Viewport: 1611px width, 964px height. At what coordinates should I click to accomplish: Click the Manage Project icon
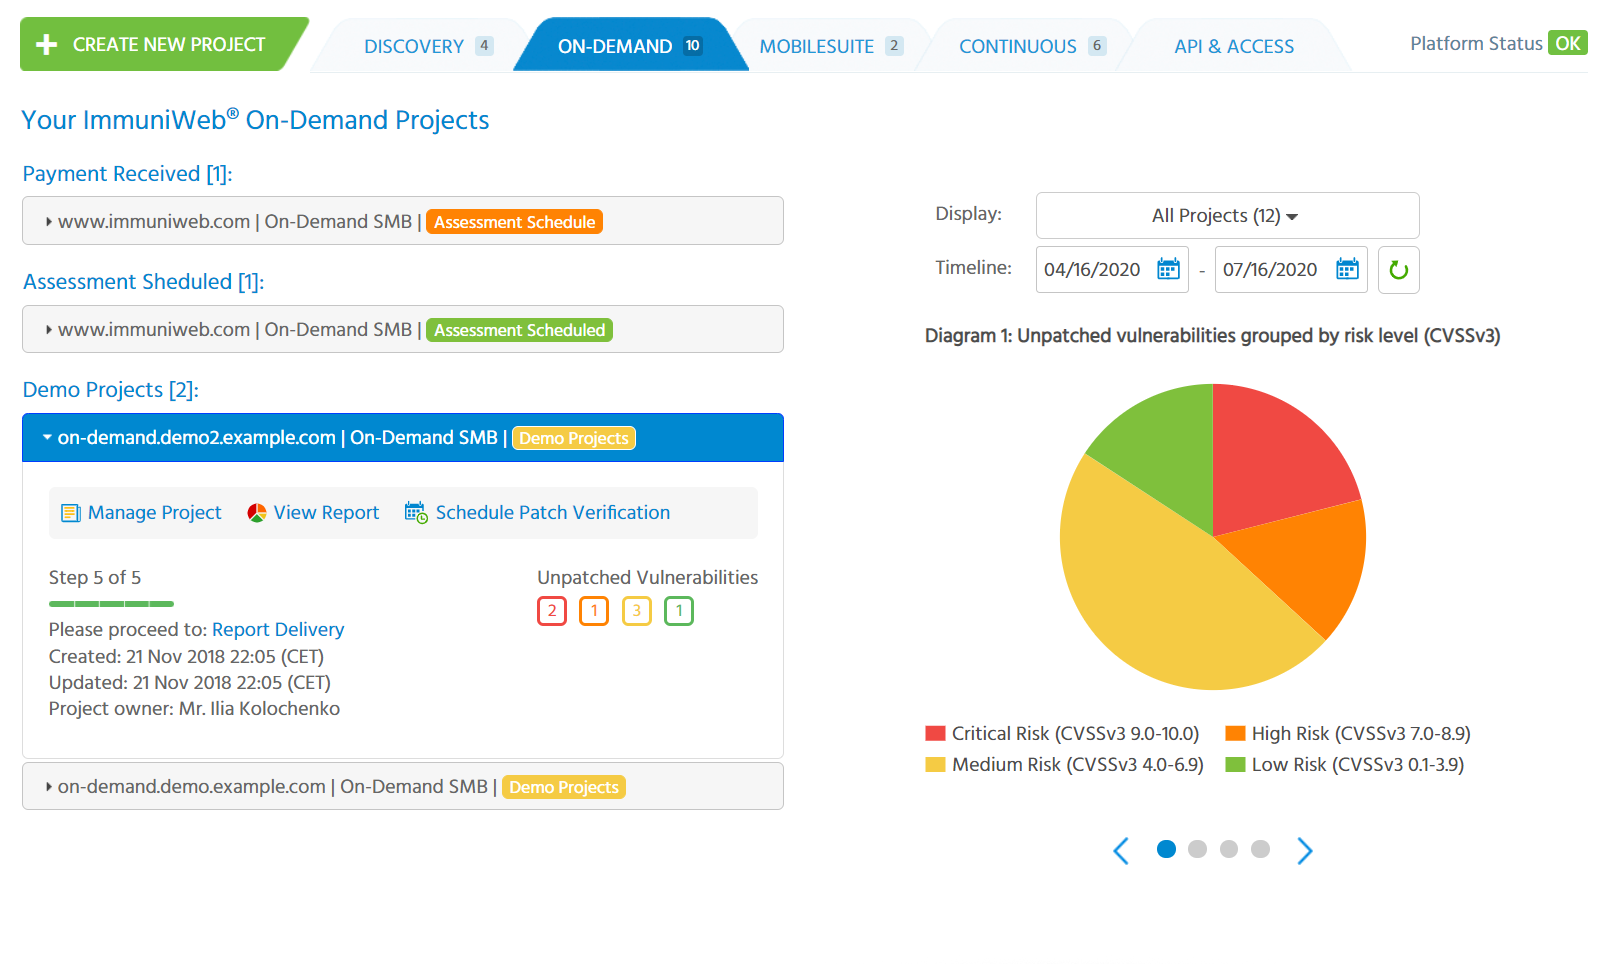click(x=71, y=513)
